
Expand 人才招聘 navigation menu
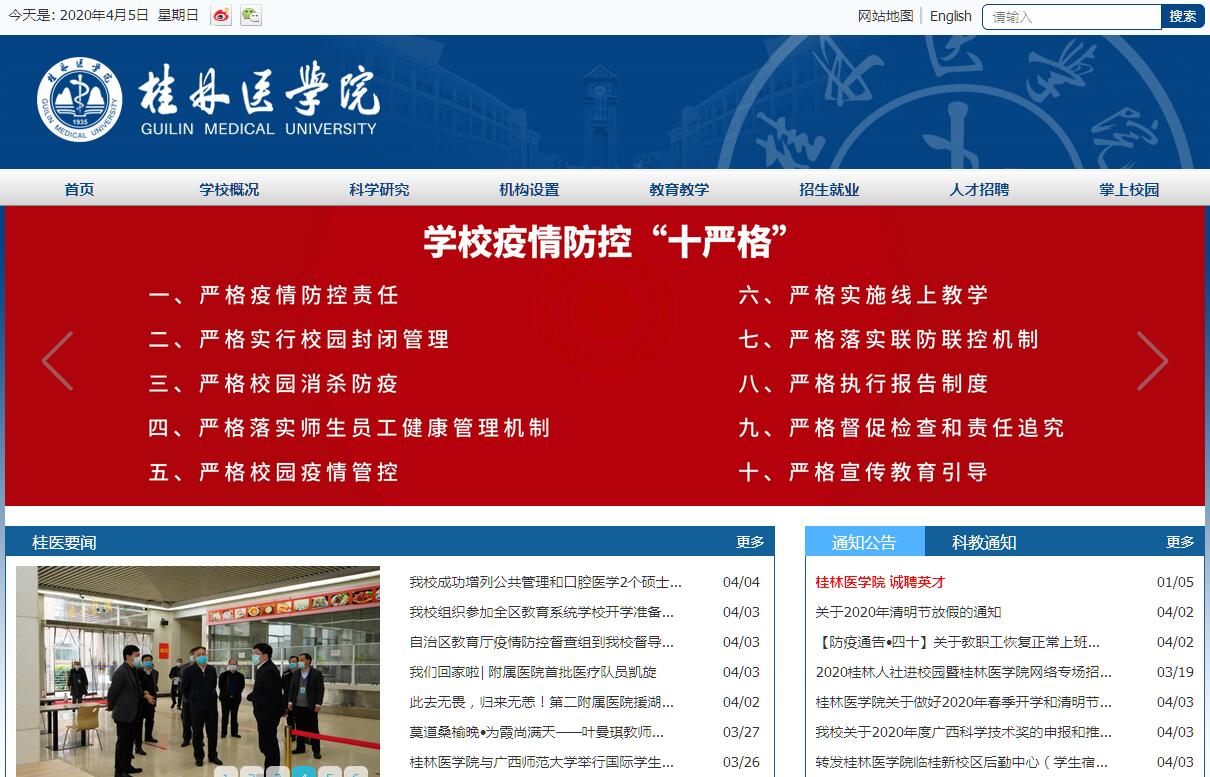(979, 189)
